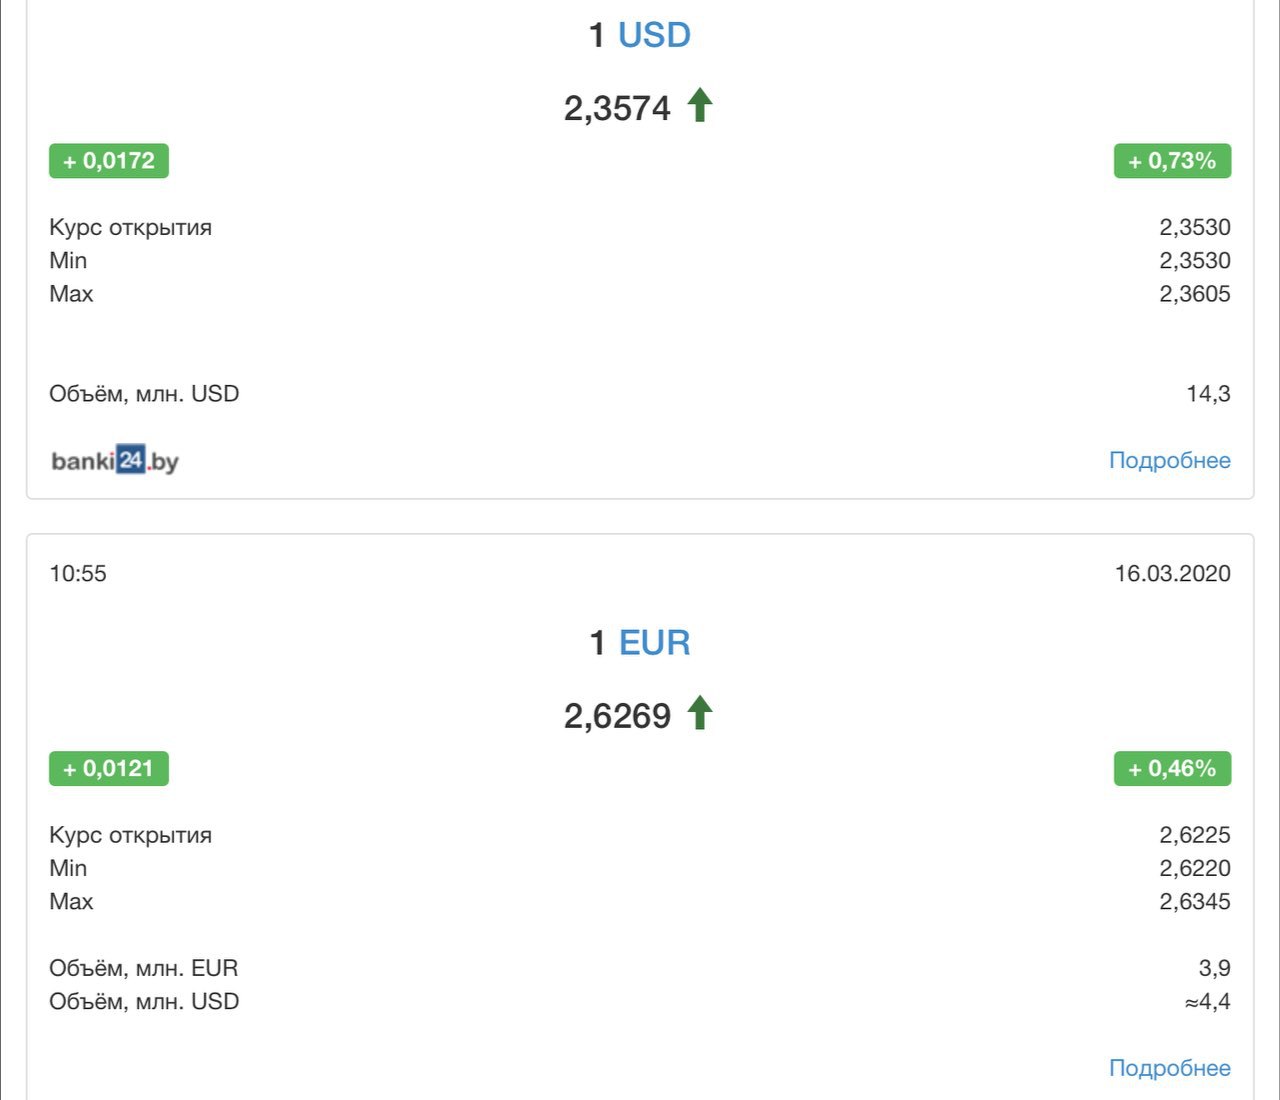Click the USD Max value 2,3605
1280x1100 pixels.
(1195, 294)
